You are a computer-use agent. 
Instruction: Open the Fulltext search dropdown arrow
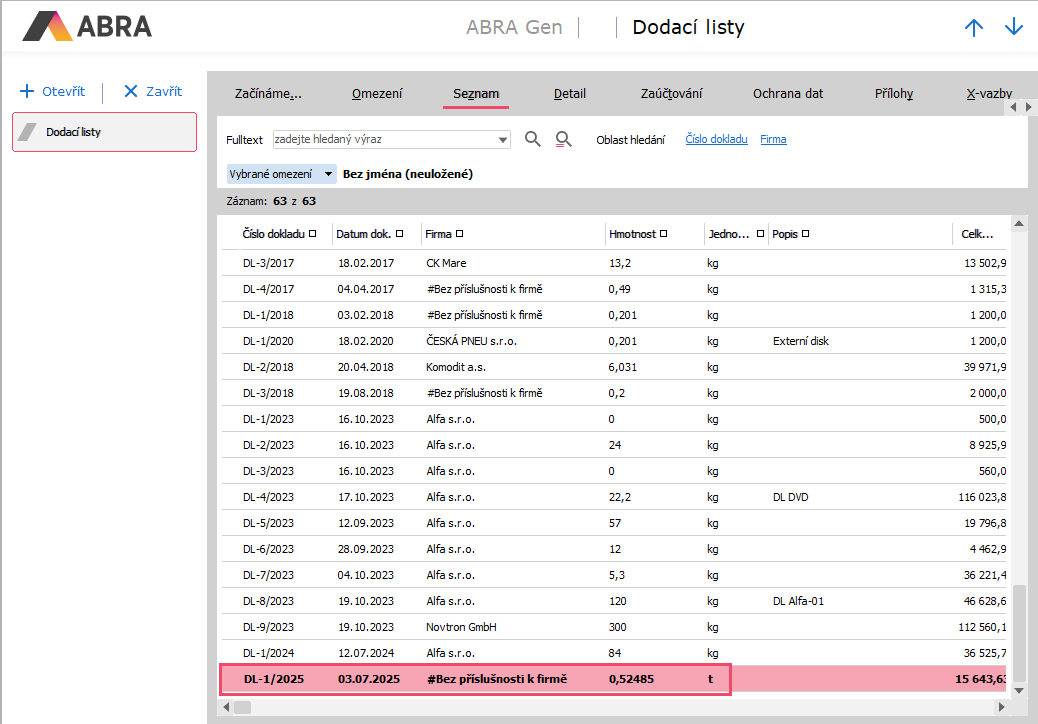coord(502,140)
